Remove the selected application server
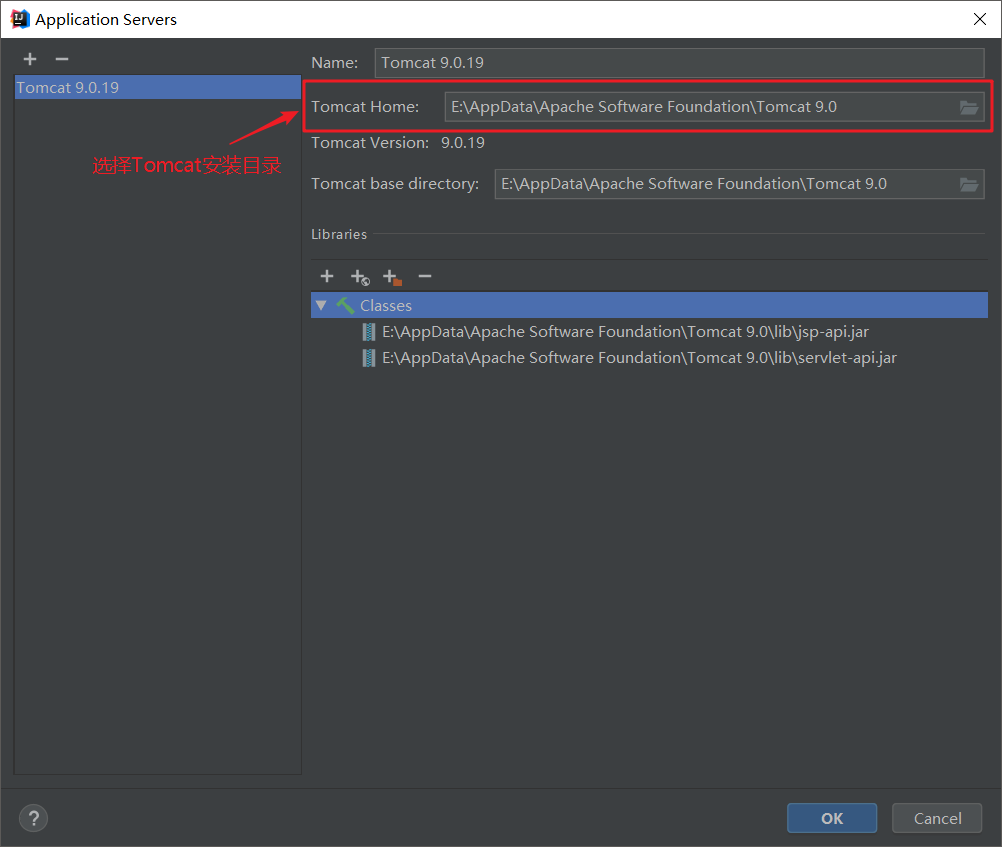 [61, 59]
